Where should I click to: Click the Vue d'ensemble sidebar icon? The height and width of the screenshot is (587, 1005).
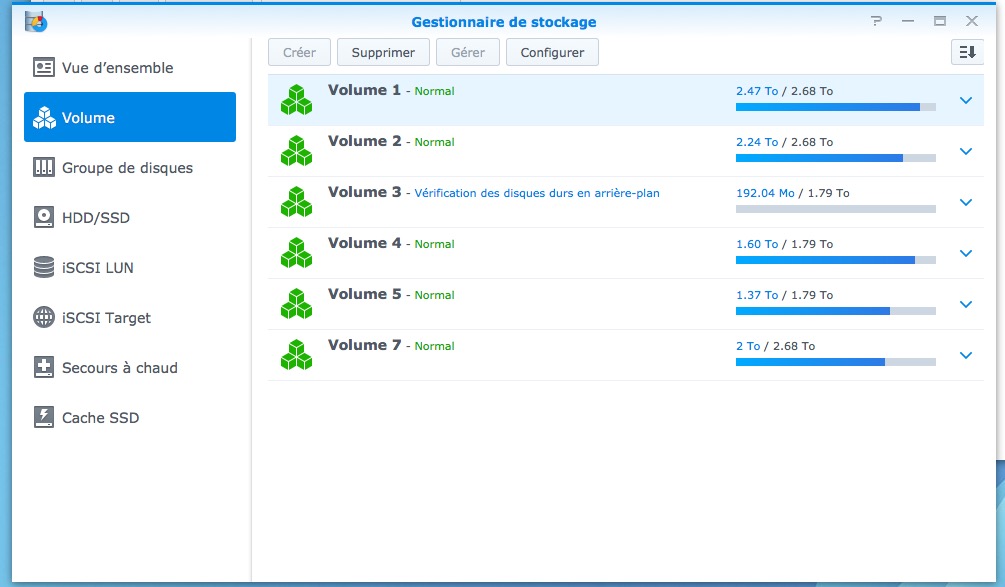[x=44, y=68]
